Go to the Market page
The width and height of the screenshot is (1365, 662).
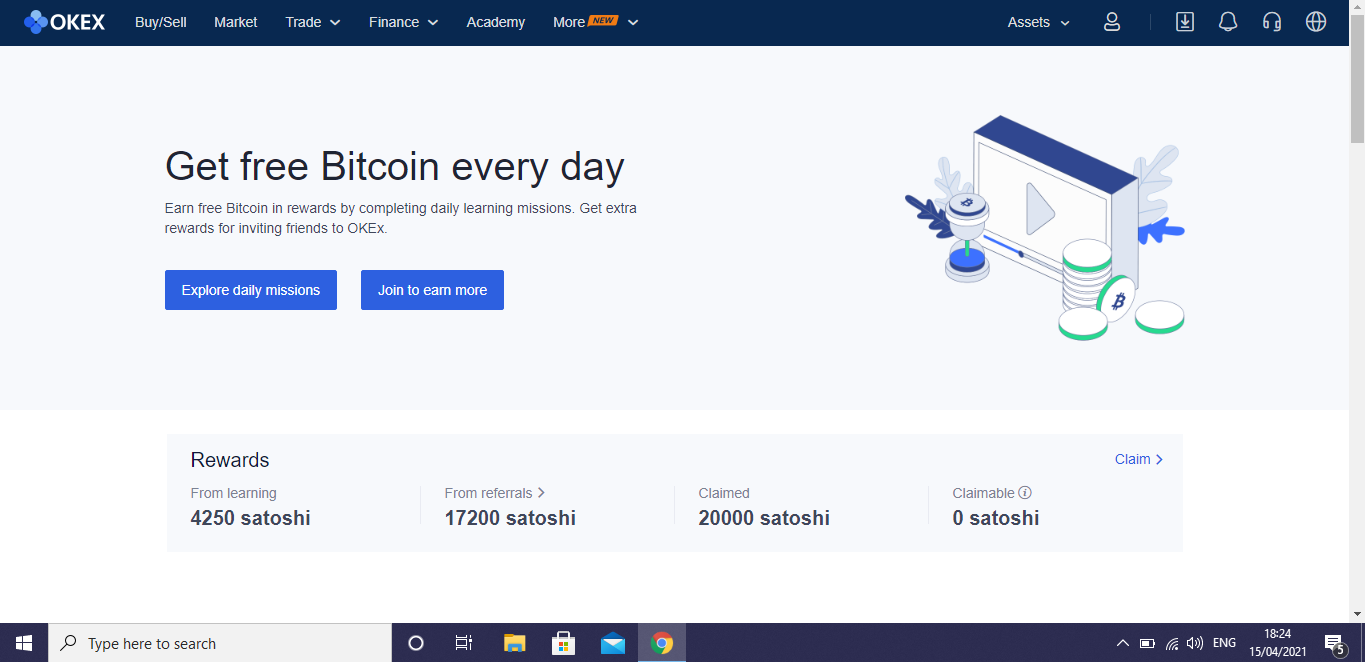[x=235, y=21]
